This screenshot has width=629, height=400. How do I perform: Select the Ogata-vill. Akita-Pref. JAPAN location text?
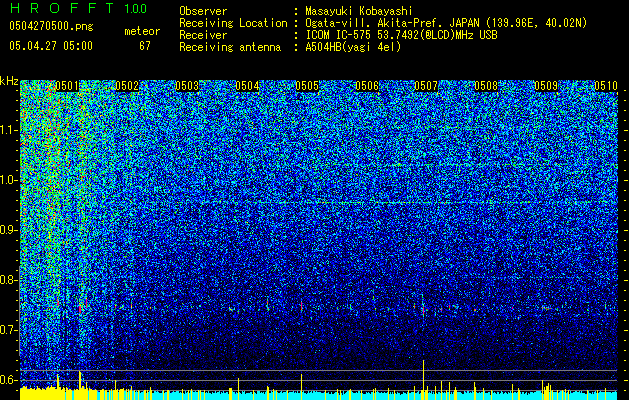pos(391,23)
